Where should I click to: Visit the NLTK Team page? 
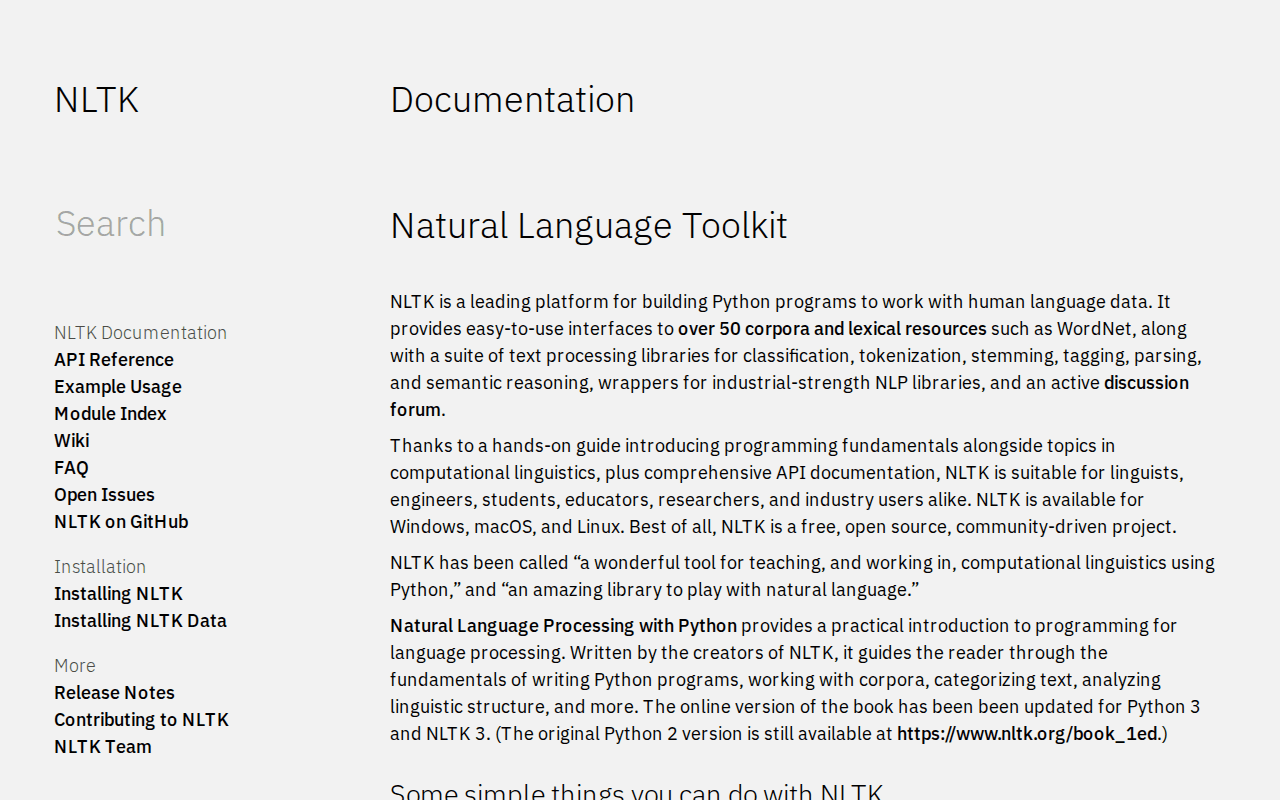tap(103, 747)
